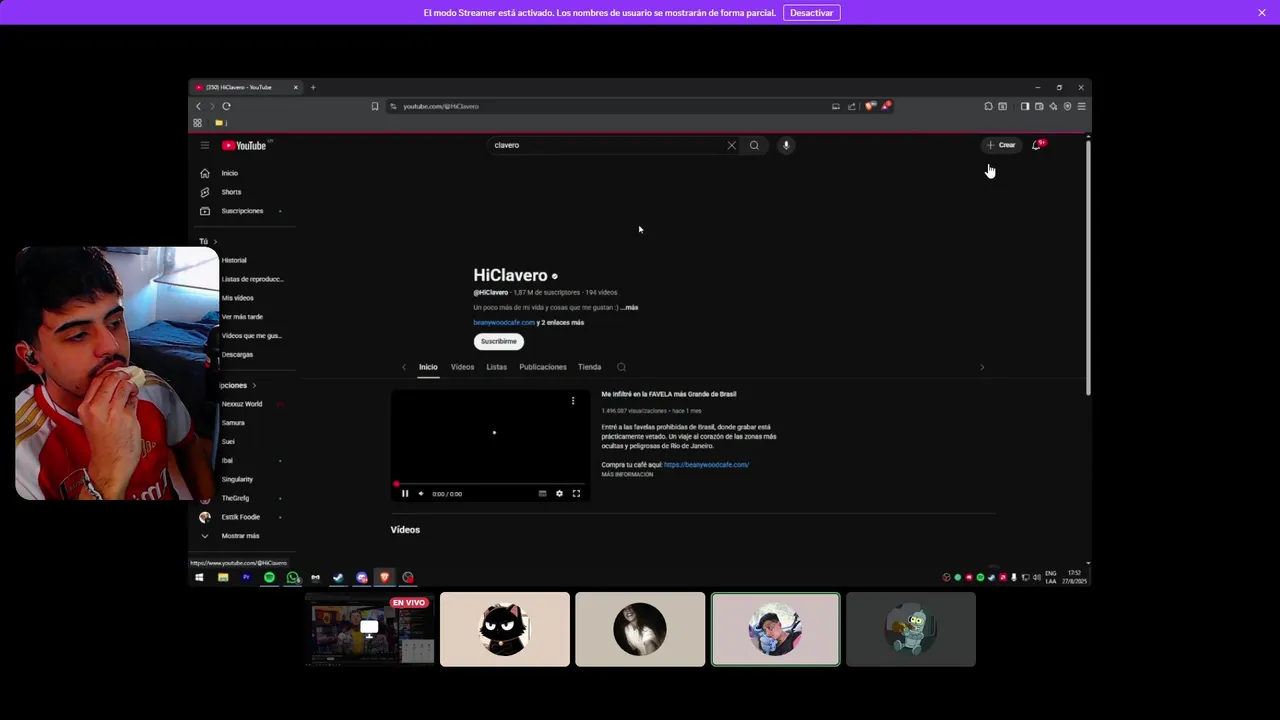This screenshot has width=1280, height=720.
Task: Deactivate Streamer mode with Desactivar
Action: coord(811,13)
